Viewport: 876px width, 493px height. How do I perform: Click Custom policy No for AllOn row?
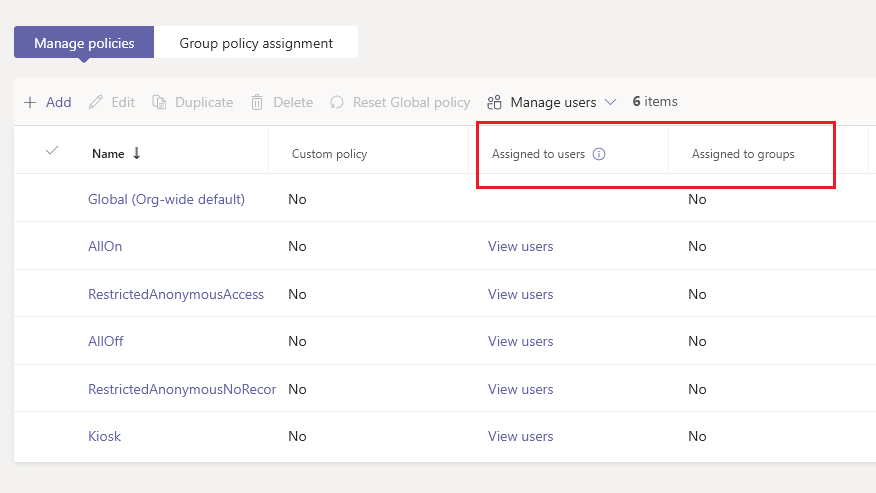[x=297, y=246]
